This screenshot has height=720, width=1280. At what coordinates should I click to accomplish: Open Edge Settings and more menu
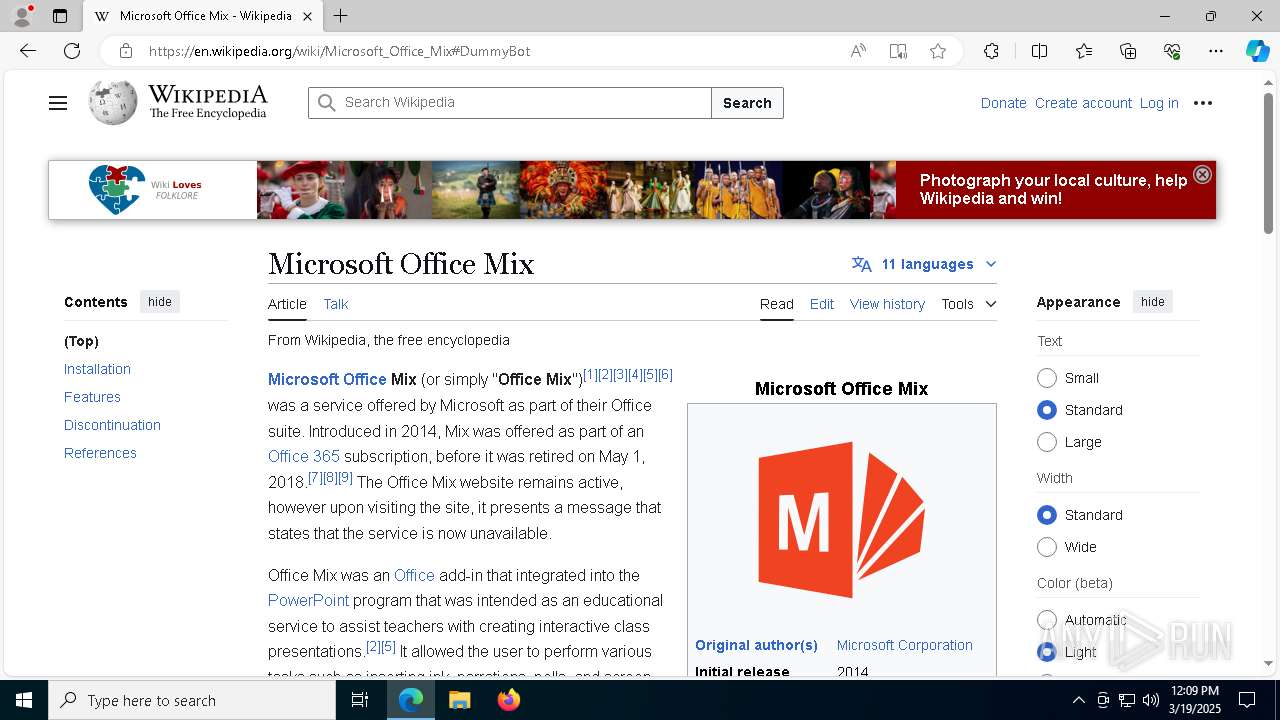click(1216, 51)
